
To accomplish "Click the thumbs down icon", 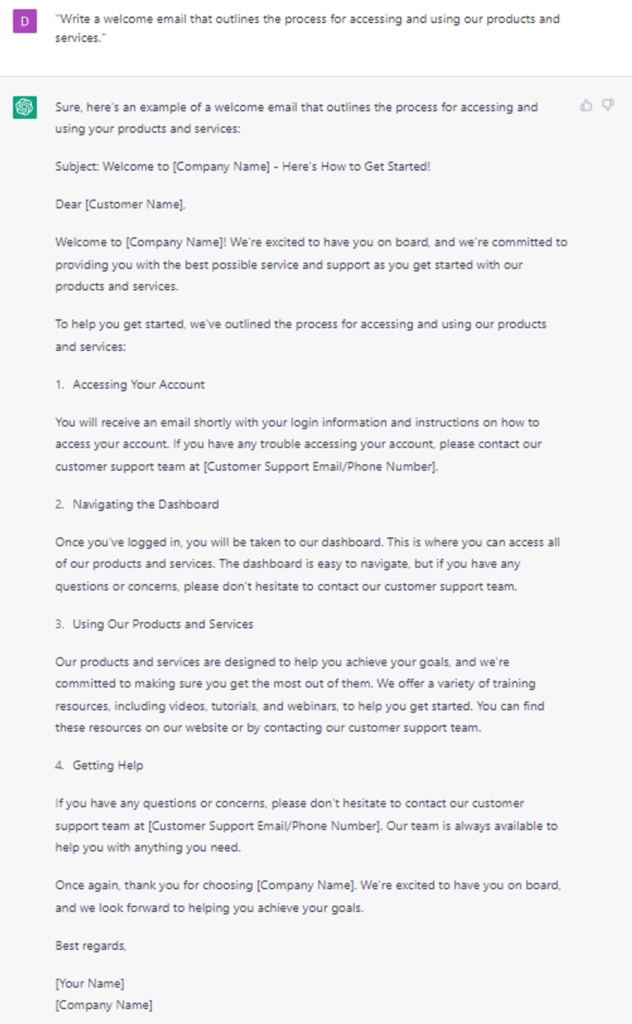I will [608, 105].
